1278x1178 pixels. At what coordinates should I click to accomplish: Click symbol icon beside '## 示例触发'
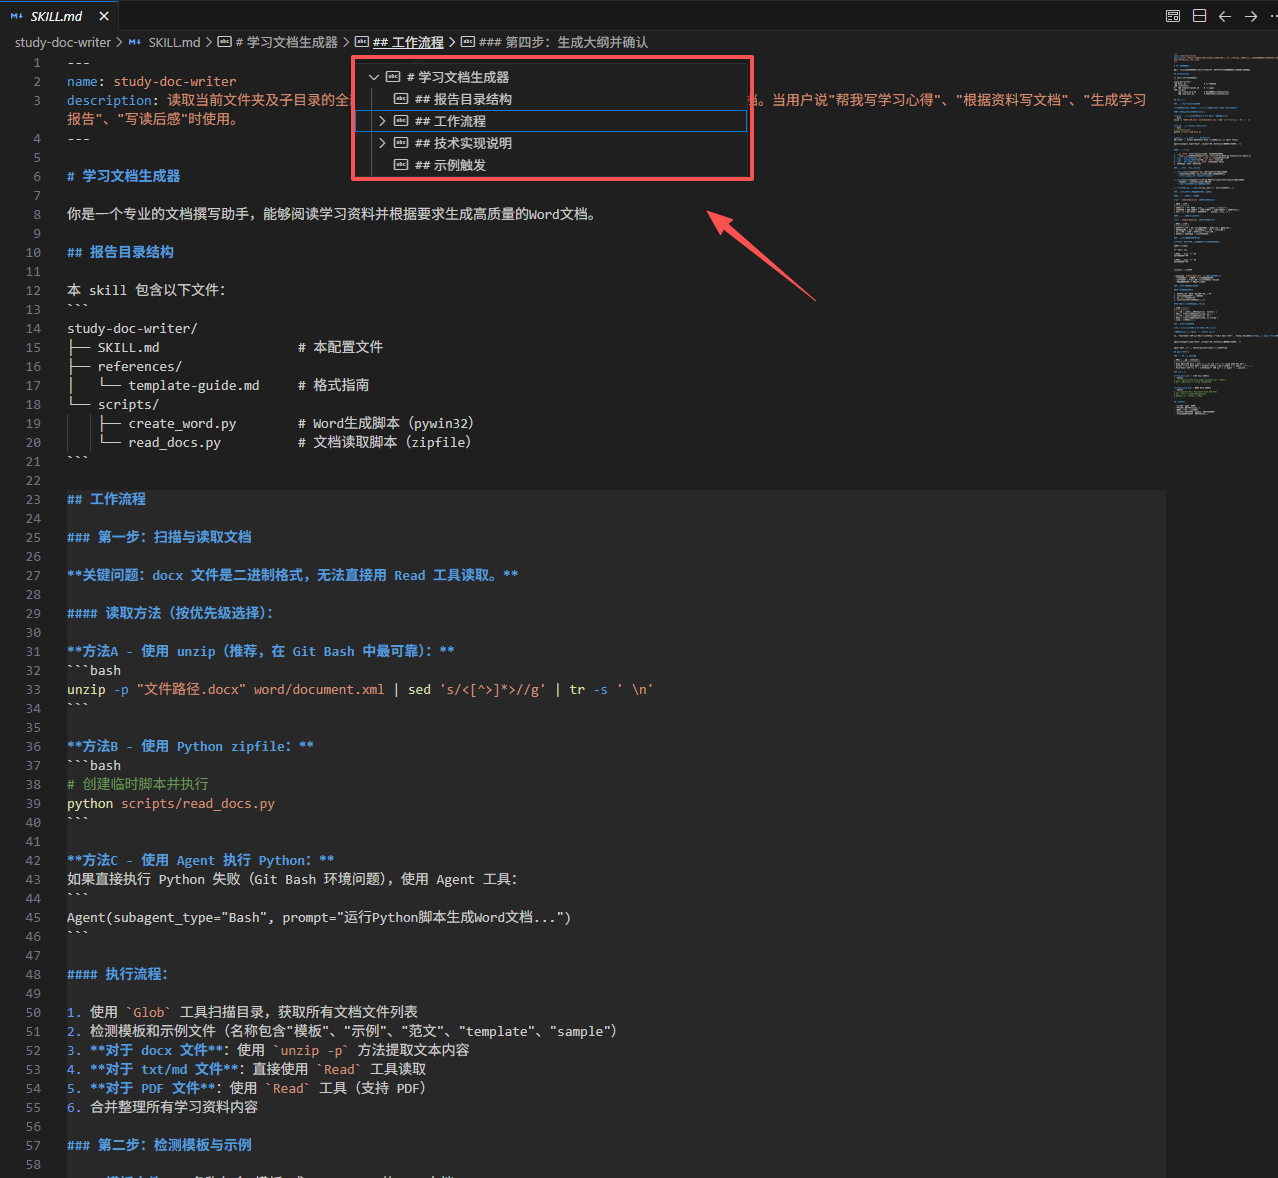point(401,165)
